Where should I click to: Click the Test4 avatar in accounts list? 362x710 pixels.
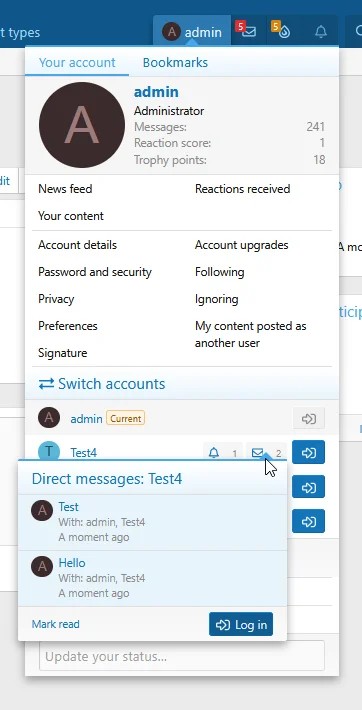(x=49, y=452)
